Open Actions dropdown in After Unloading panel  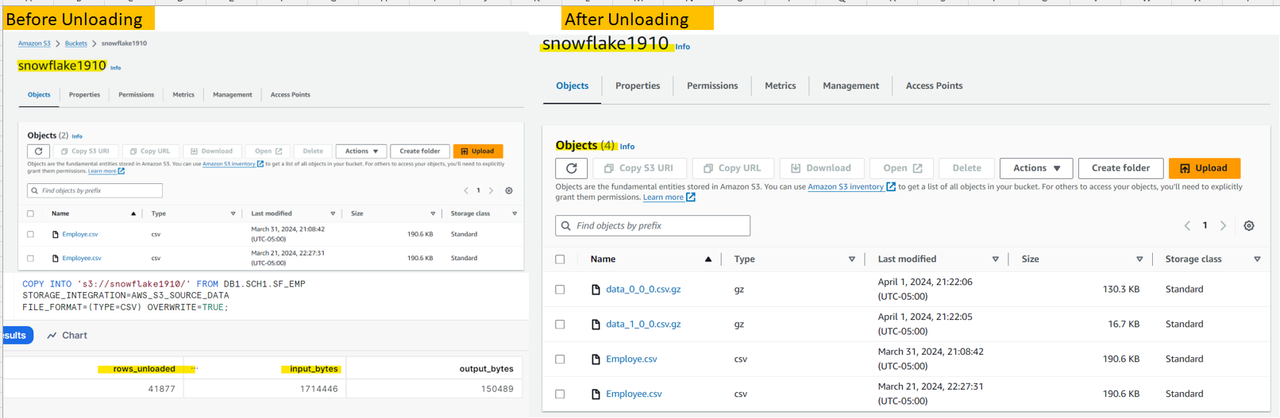pyautogui.click(x=1036, y=168)
